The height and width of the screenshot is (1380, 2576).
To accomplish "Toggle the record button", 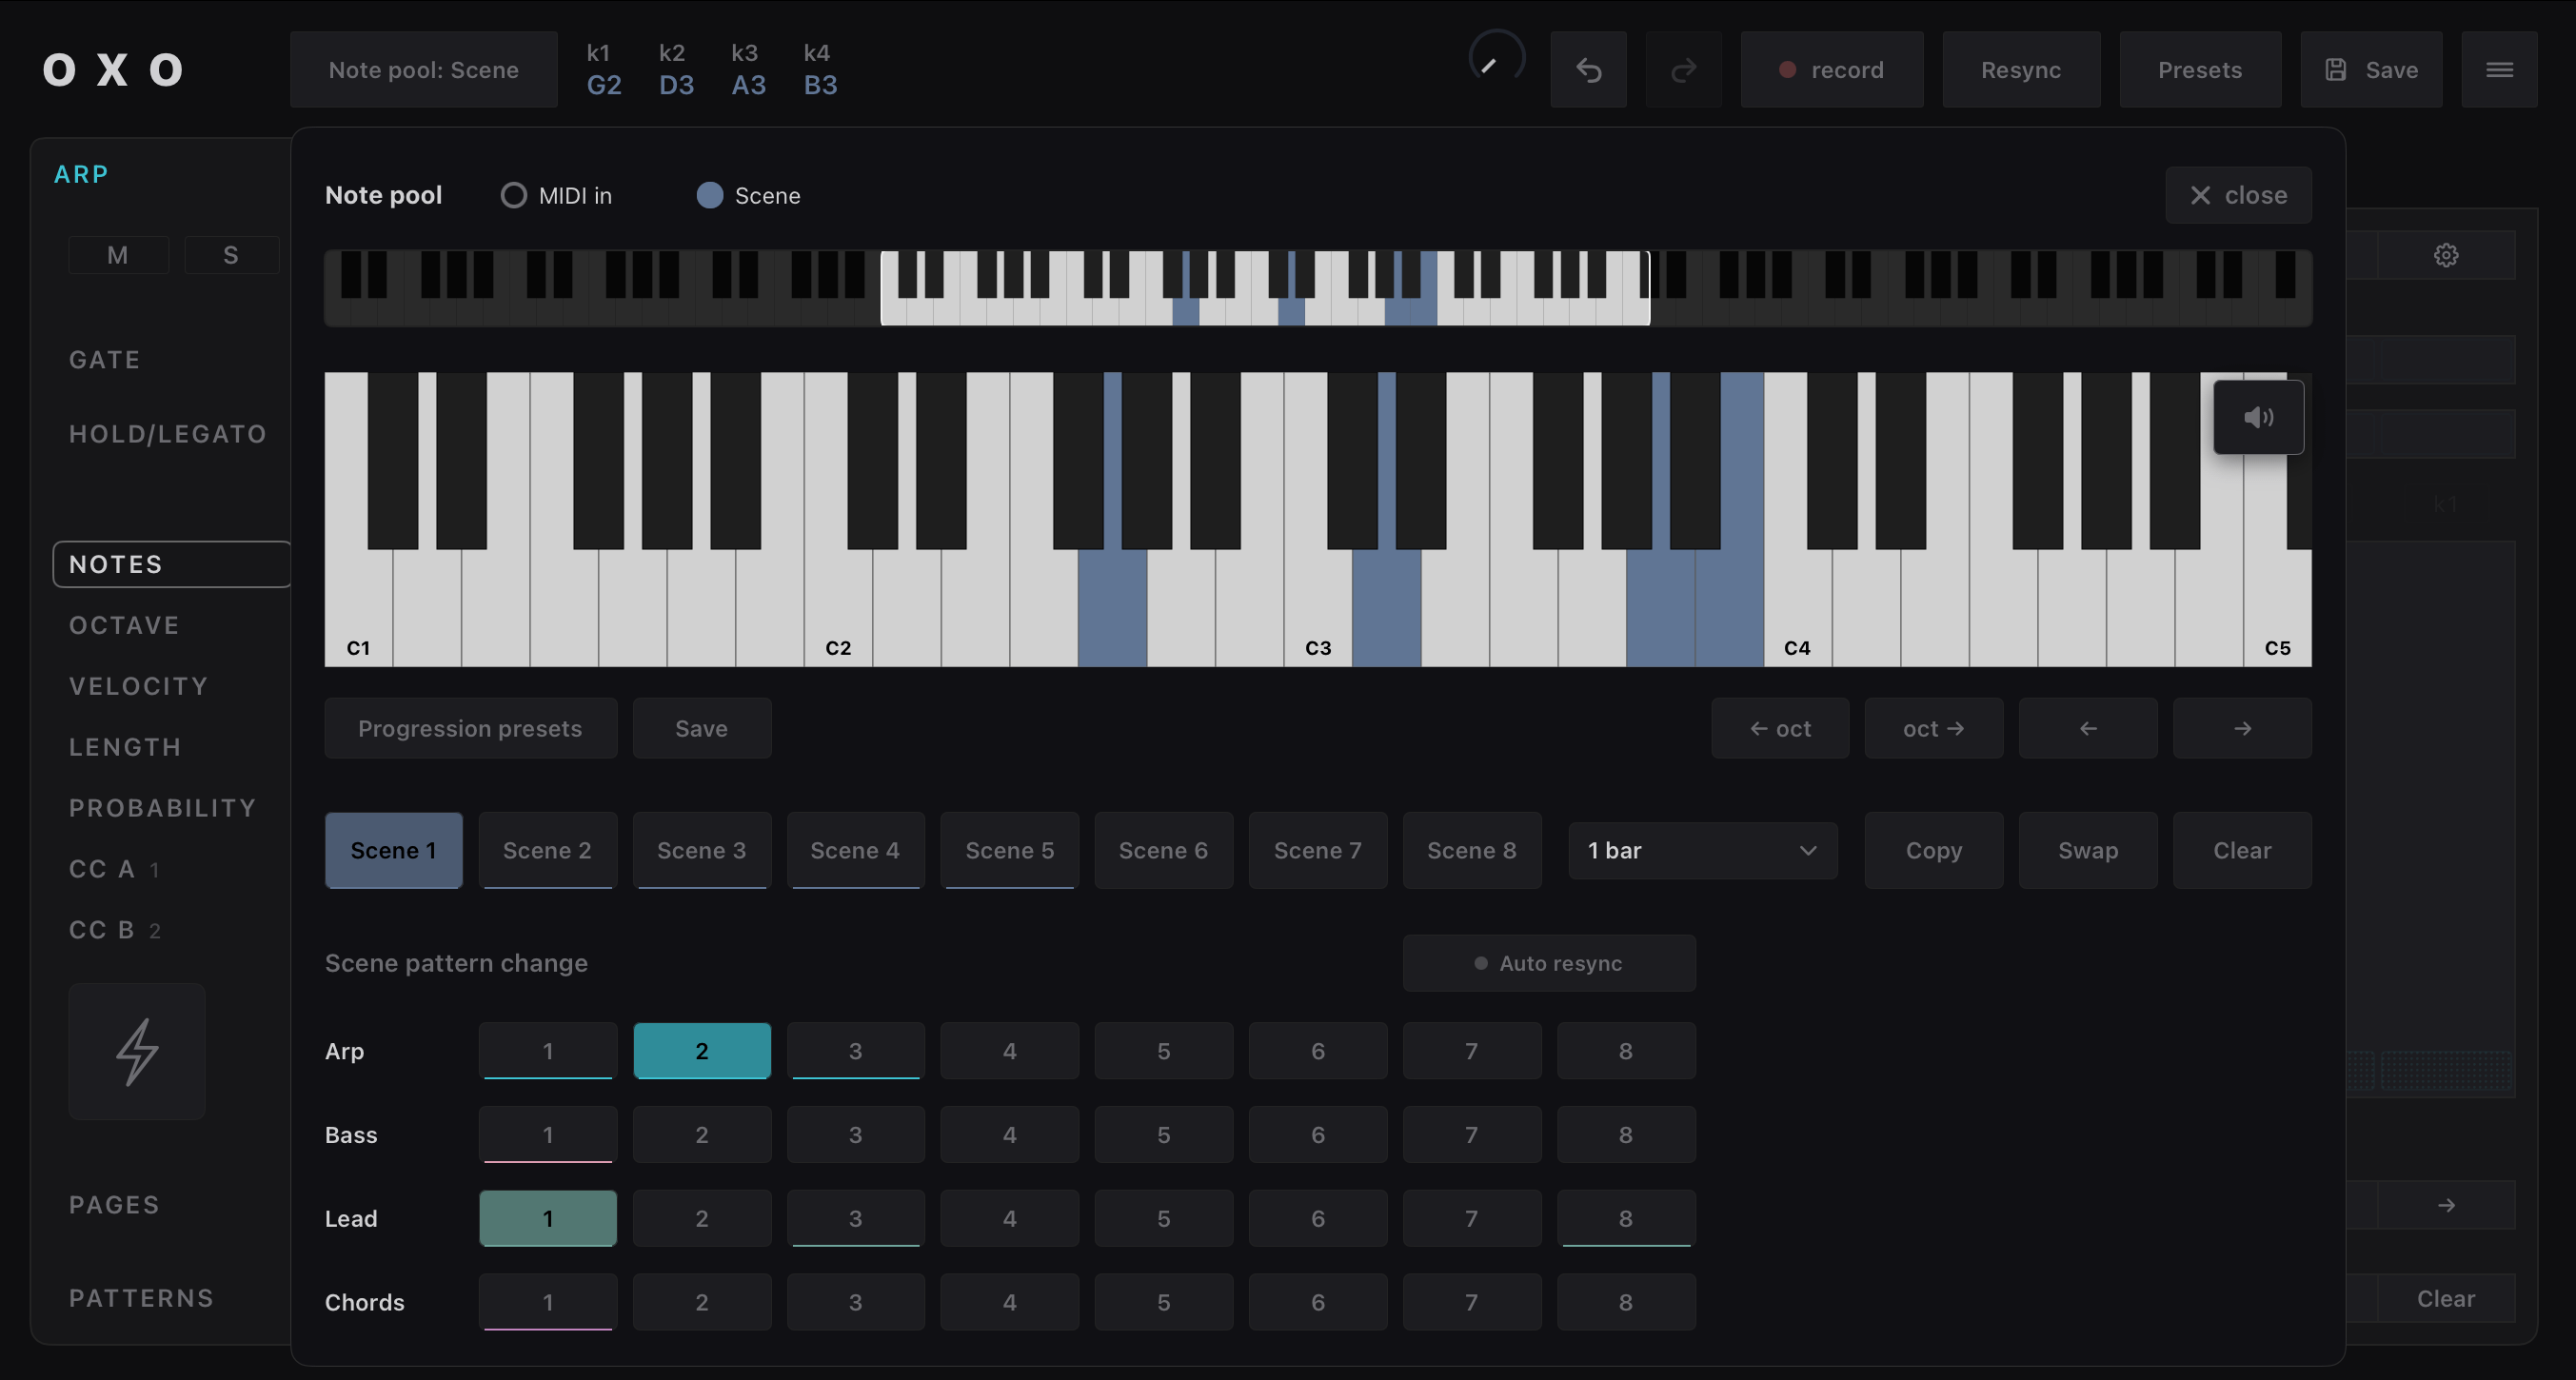I will (x=1832, y=70).
